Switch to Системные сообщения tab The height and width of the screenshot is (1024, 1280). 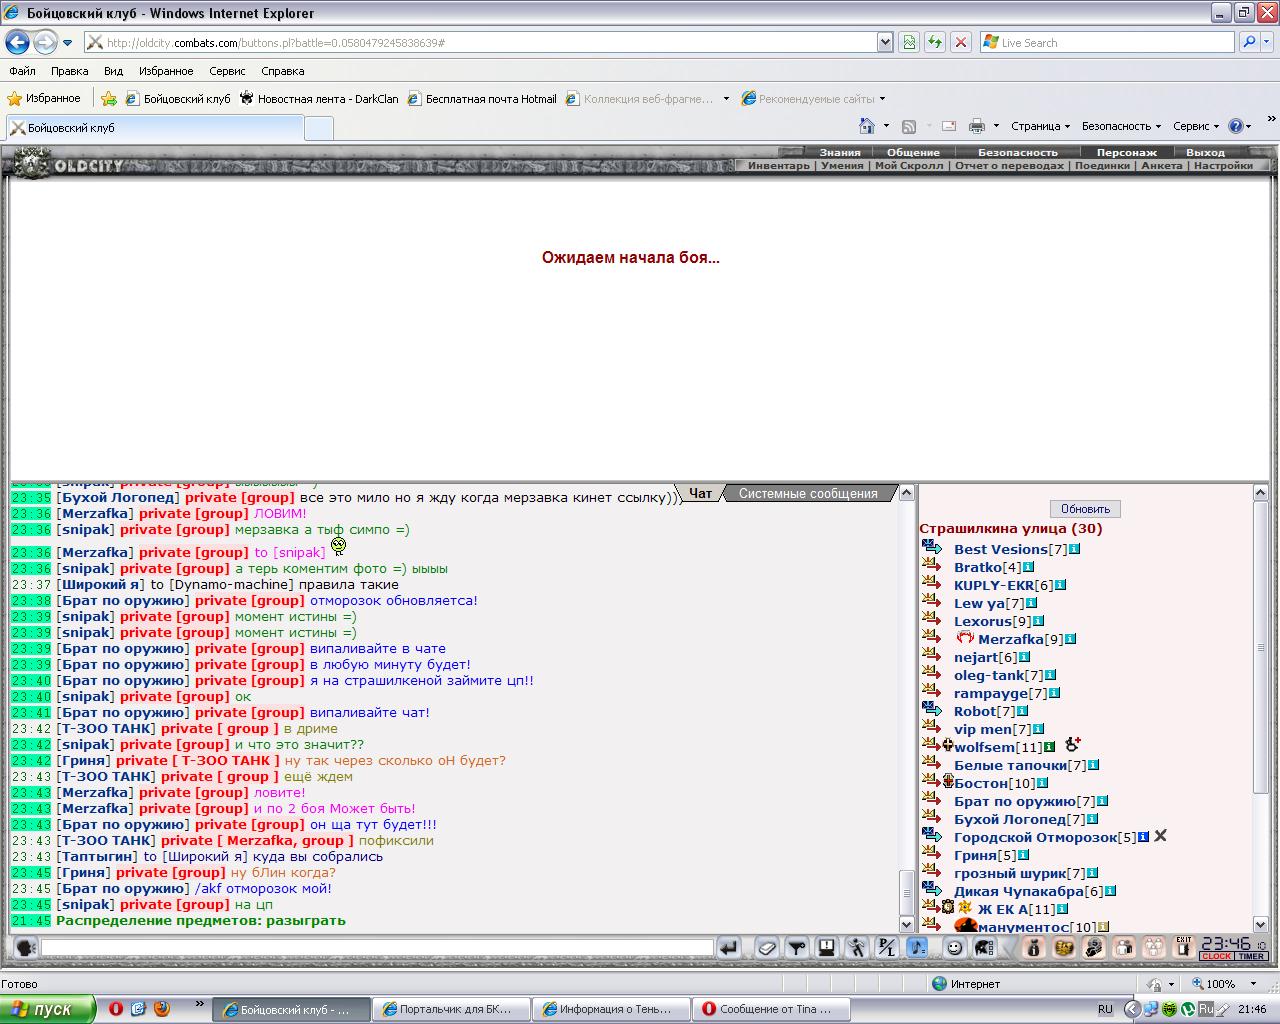point(808,493)
